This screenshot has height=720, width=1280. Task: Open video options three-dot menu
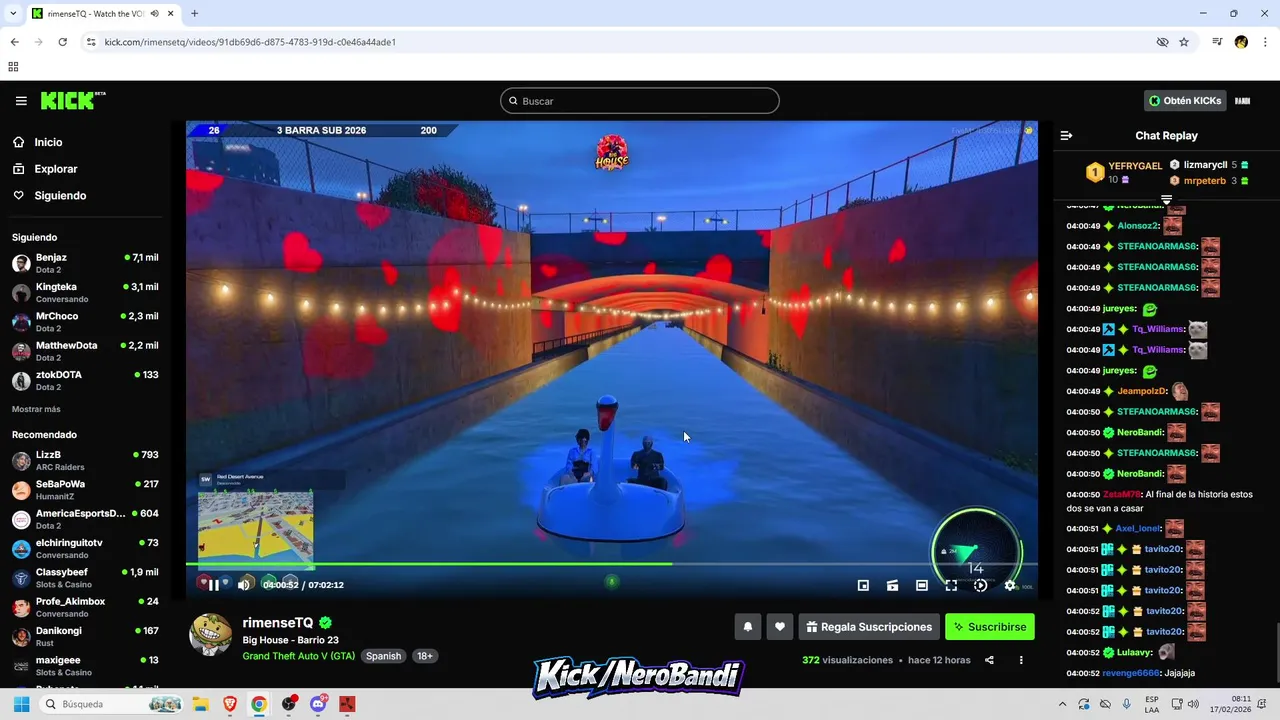click(x=1021, y=660)
